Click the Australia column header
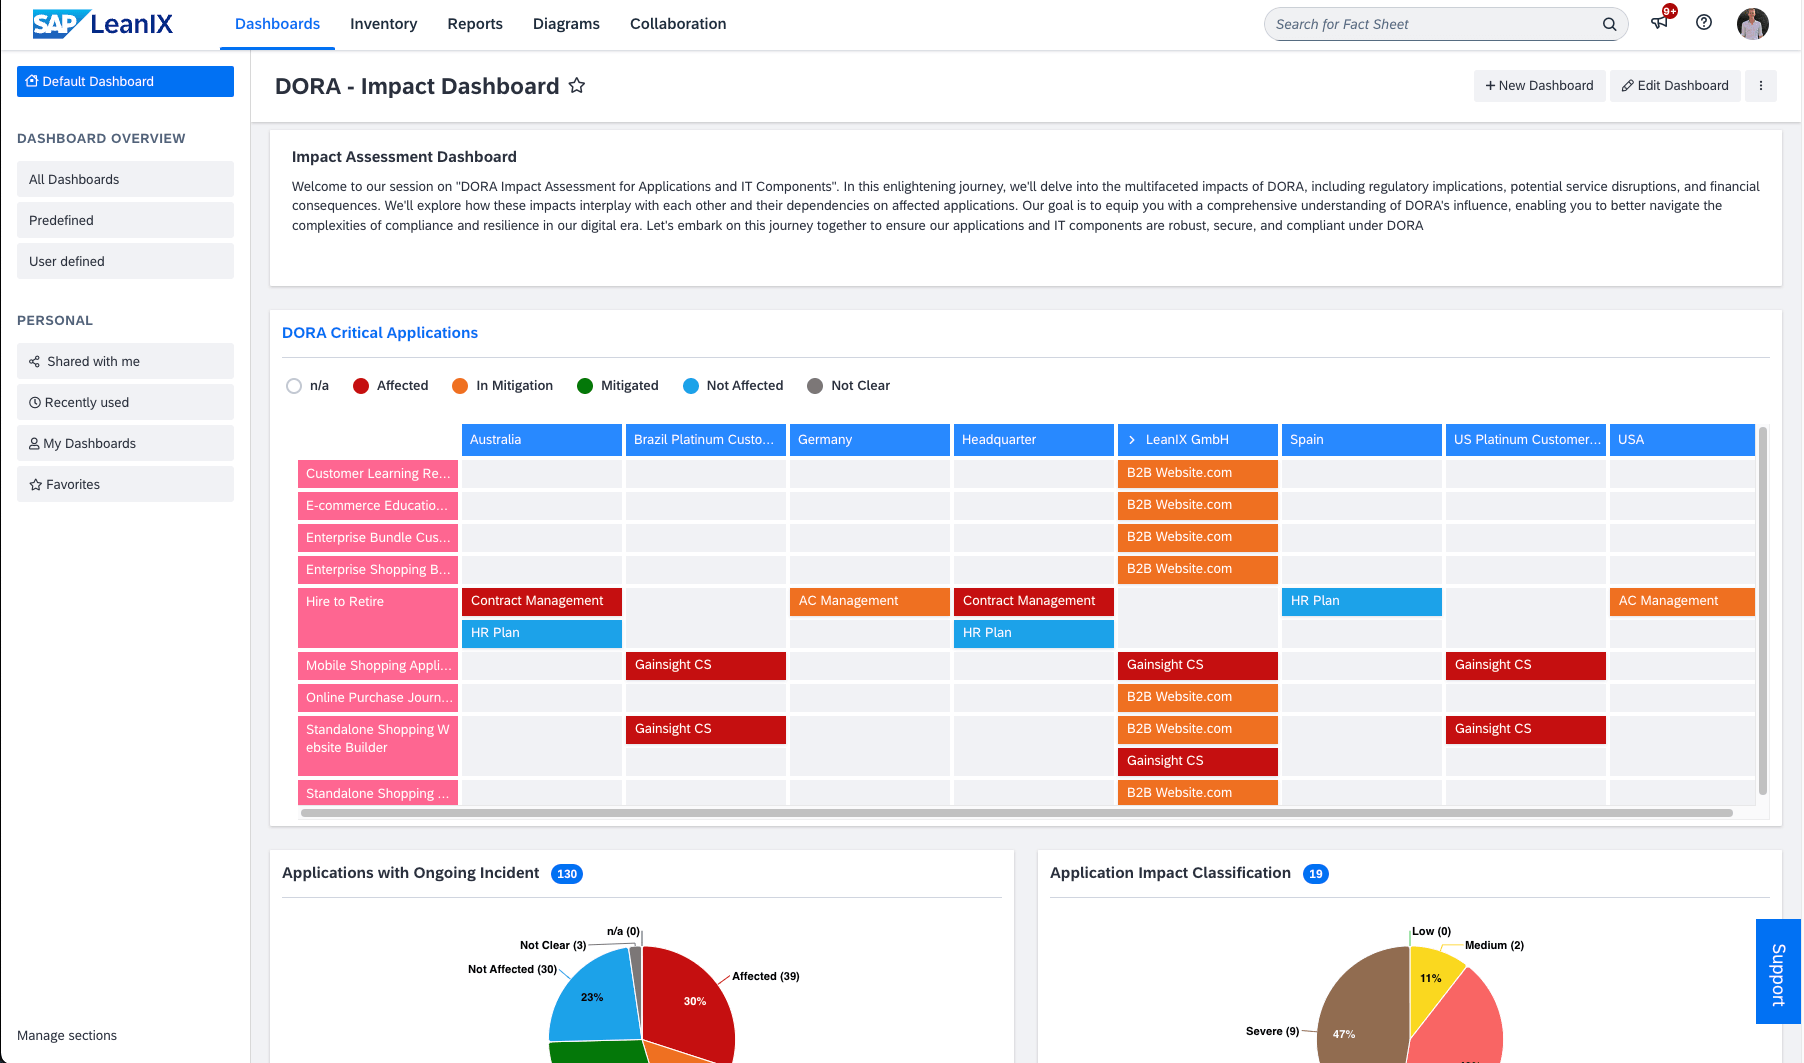The image size is (1804, 1063). (542, 440)
